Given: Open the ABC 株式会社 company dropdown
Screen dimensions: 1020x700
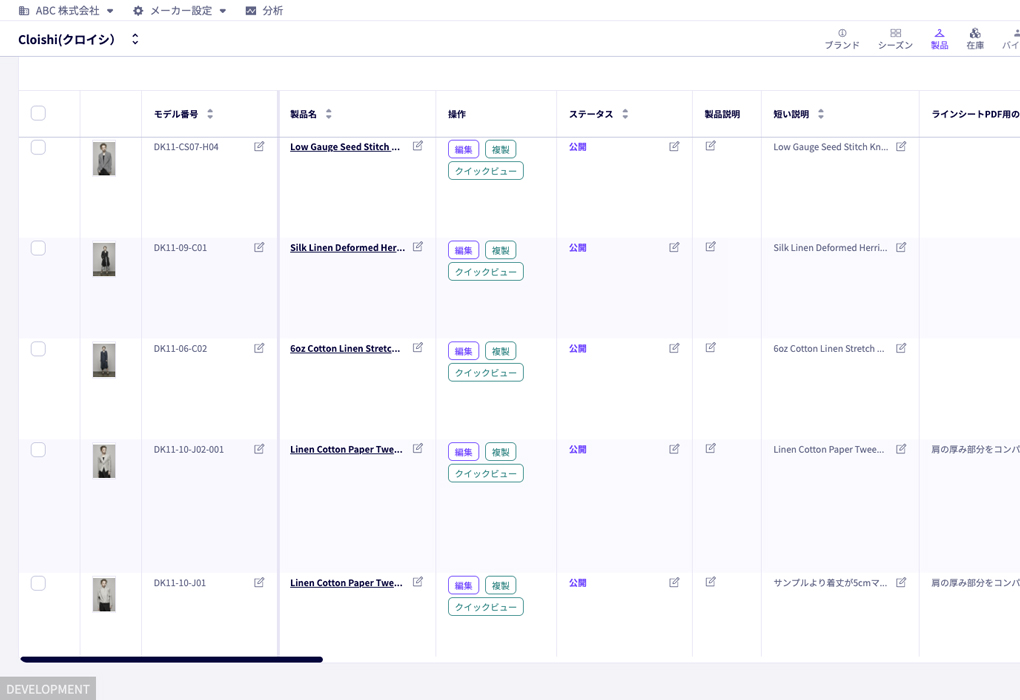Looking at the screenshot, I should [66, 10].
